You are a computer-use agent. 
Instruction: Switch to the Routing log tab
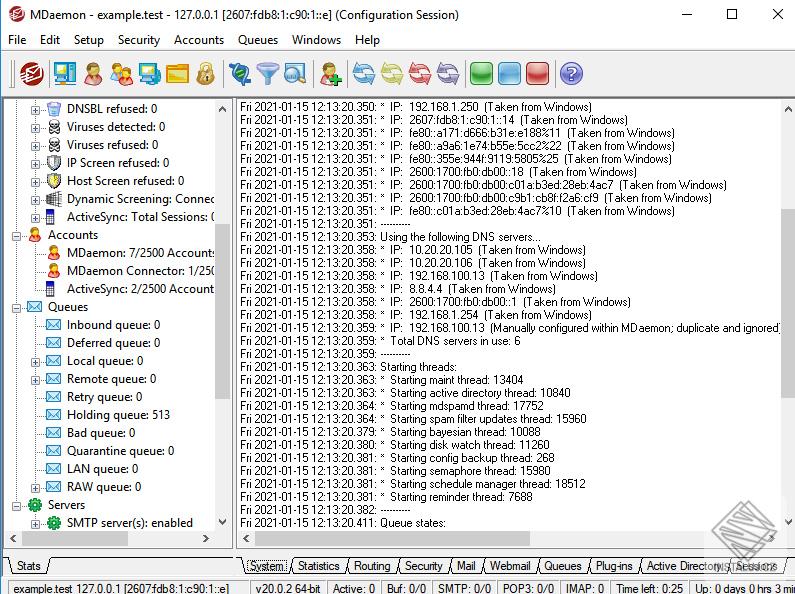coord(372,566)
